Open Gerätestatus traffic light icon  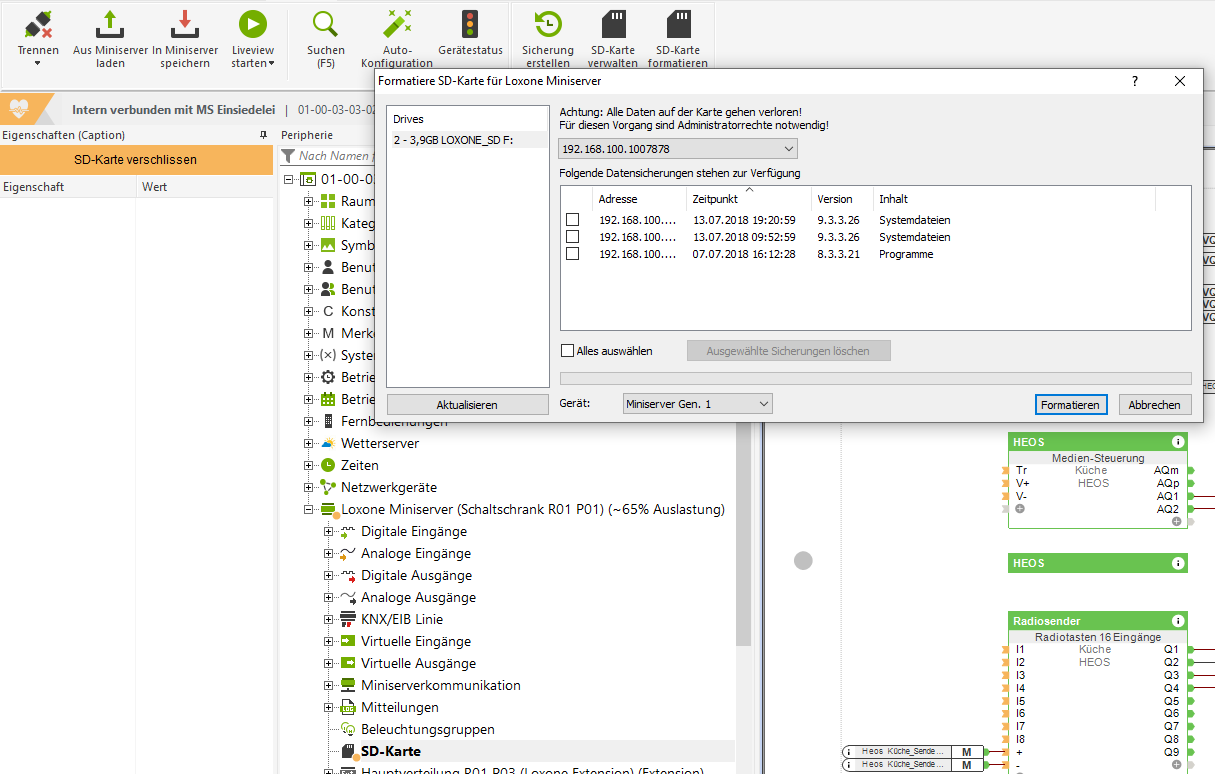(470, 25)
